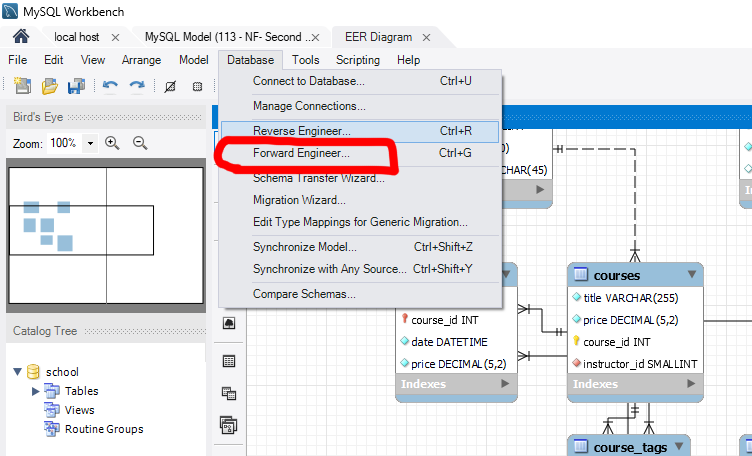The image size is (752, 456).
Task: Open the Arrange menu
Action: click(x=141, y=60)
